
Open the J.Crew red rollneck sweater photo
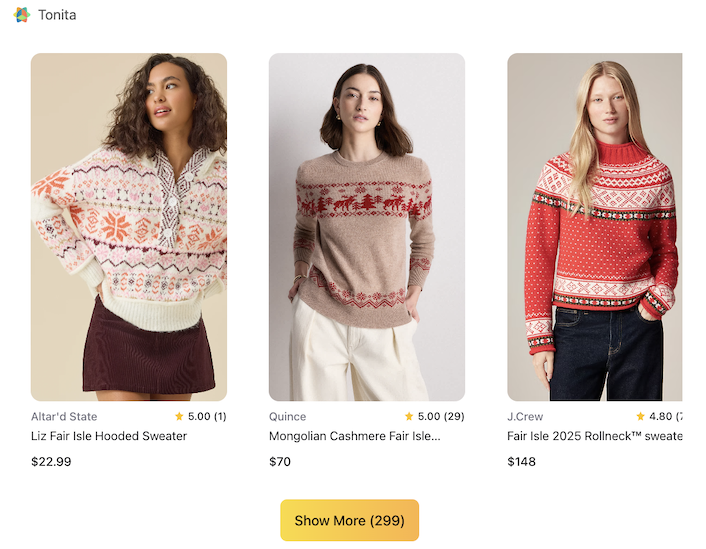[x=594, y=227]
